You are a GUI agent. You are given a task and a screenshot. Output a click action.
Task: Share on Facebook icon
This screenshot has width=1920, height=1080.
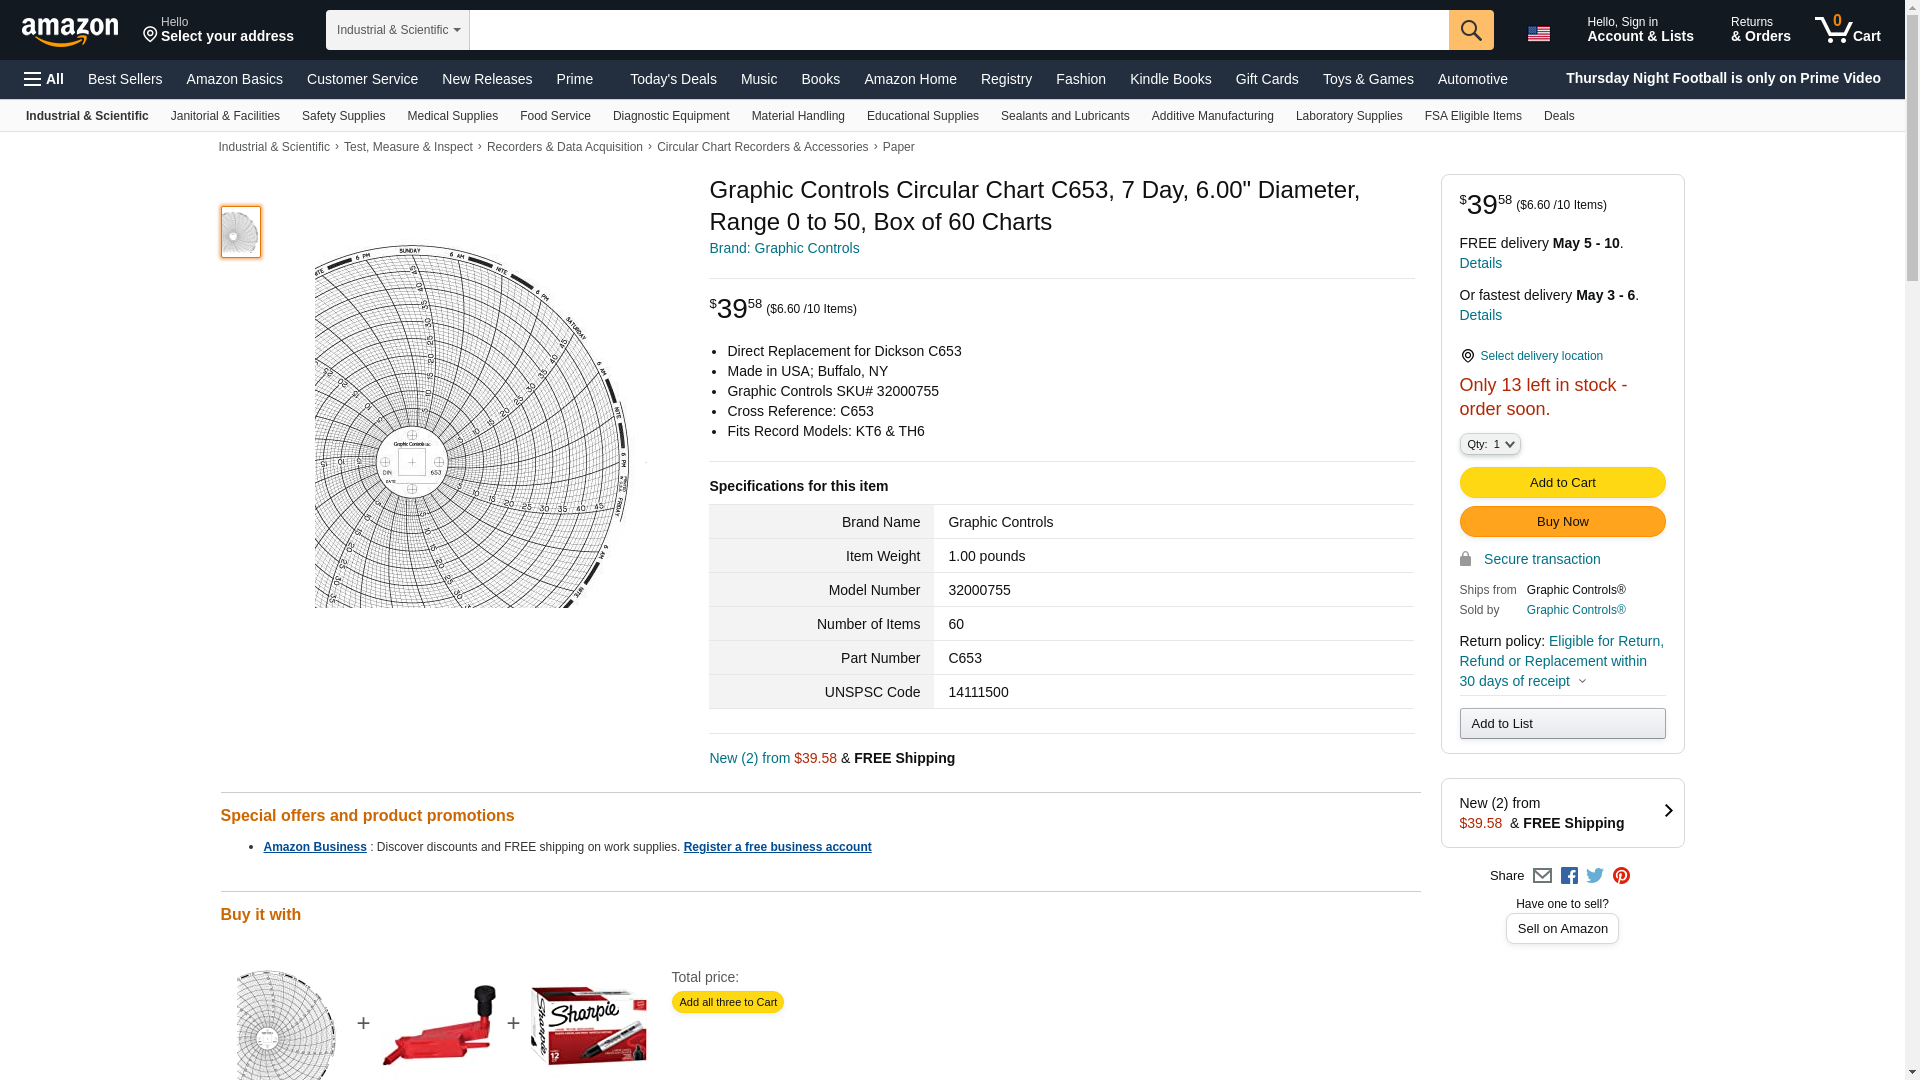[x=1569, y=876]
